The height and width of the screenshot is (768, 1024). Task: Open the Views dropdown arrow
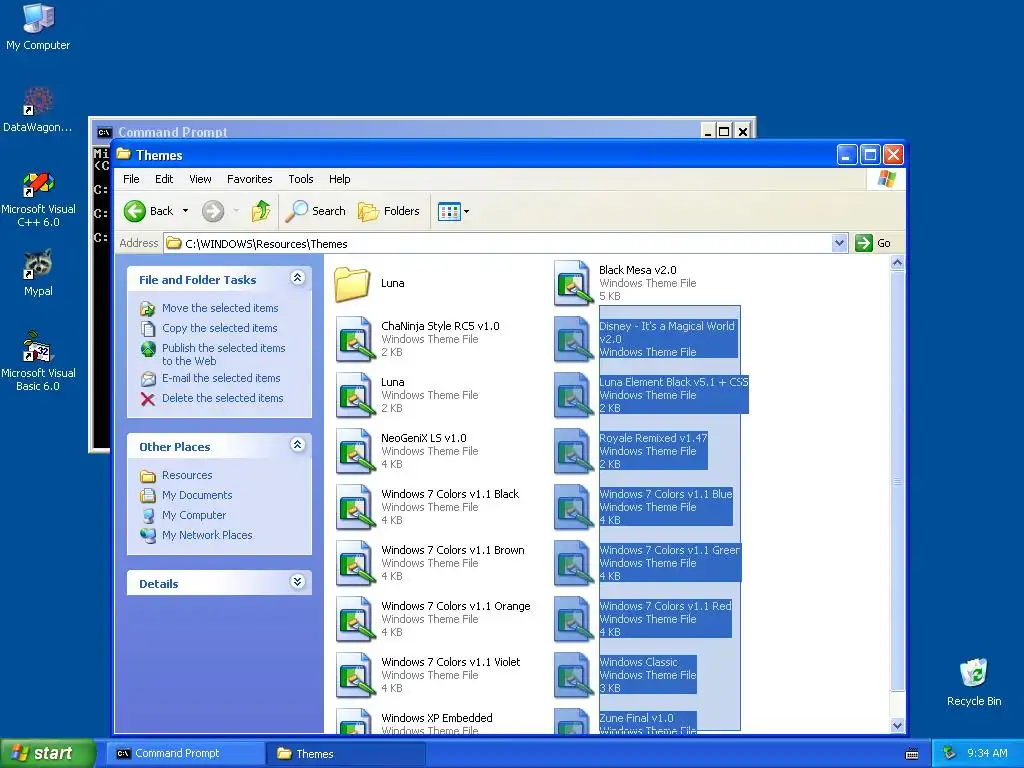pos(466,212)
